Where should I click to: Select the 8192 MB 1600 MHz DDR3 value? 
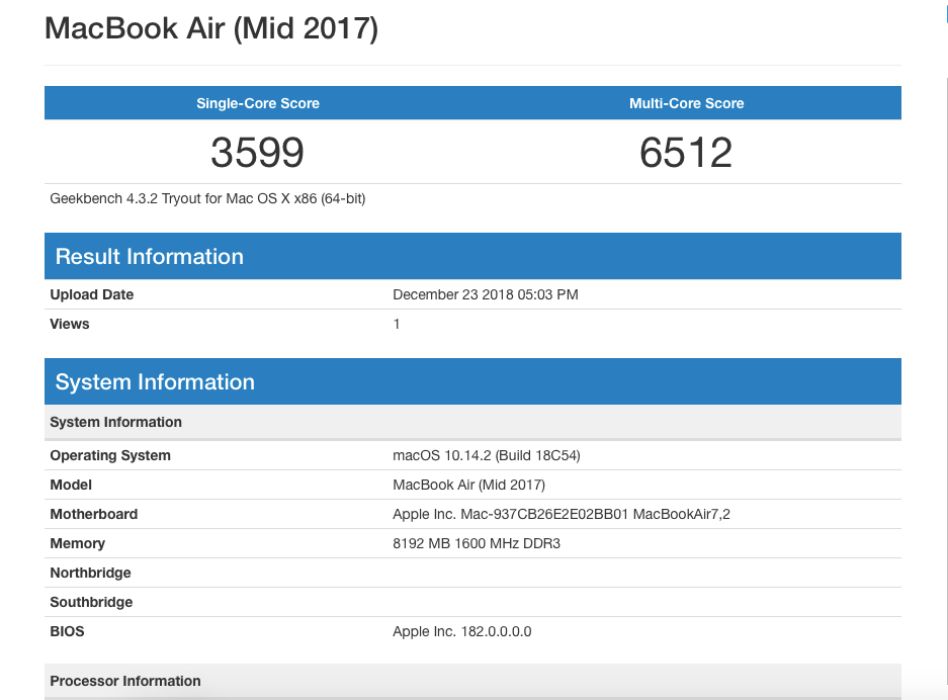(476, 543)
